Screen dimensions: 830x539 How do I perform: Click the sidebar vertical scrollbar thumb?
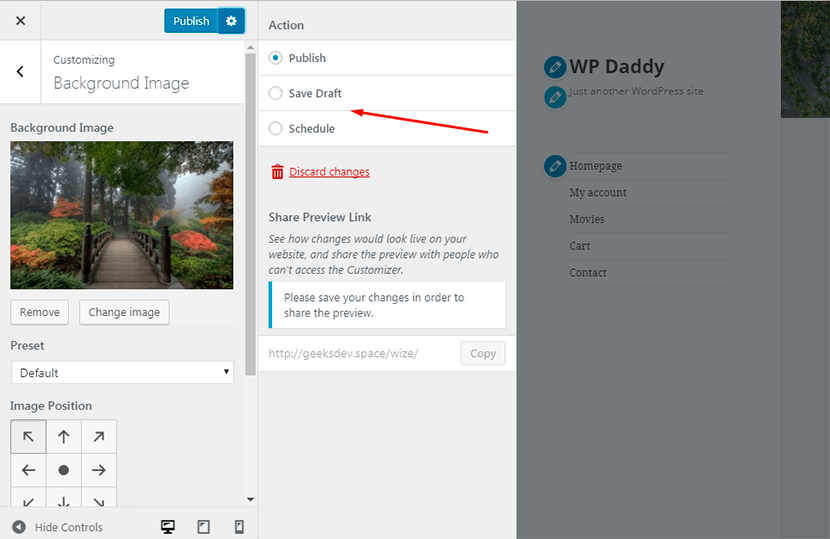(250, 214)
